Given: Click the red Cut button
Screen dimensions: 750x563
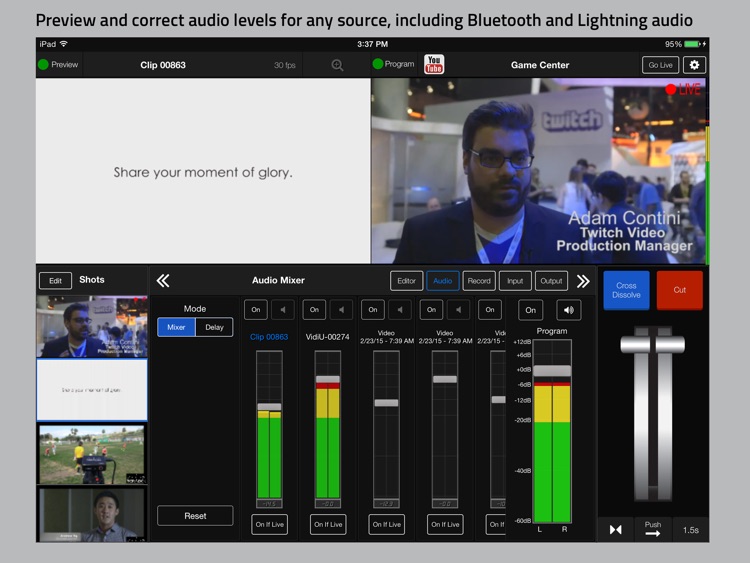Looking at the screenshot, I should tap(680, 290).
